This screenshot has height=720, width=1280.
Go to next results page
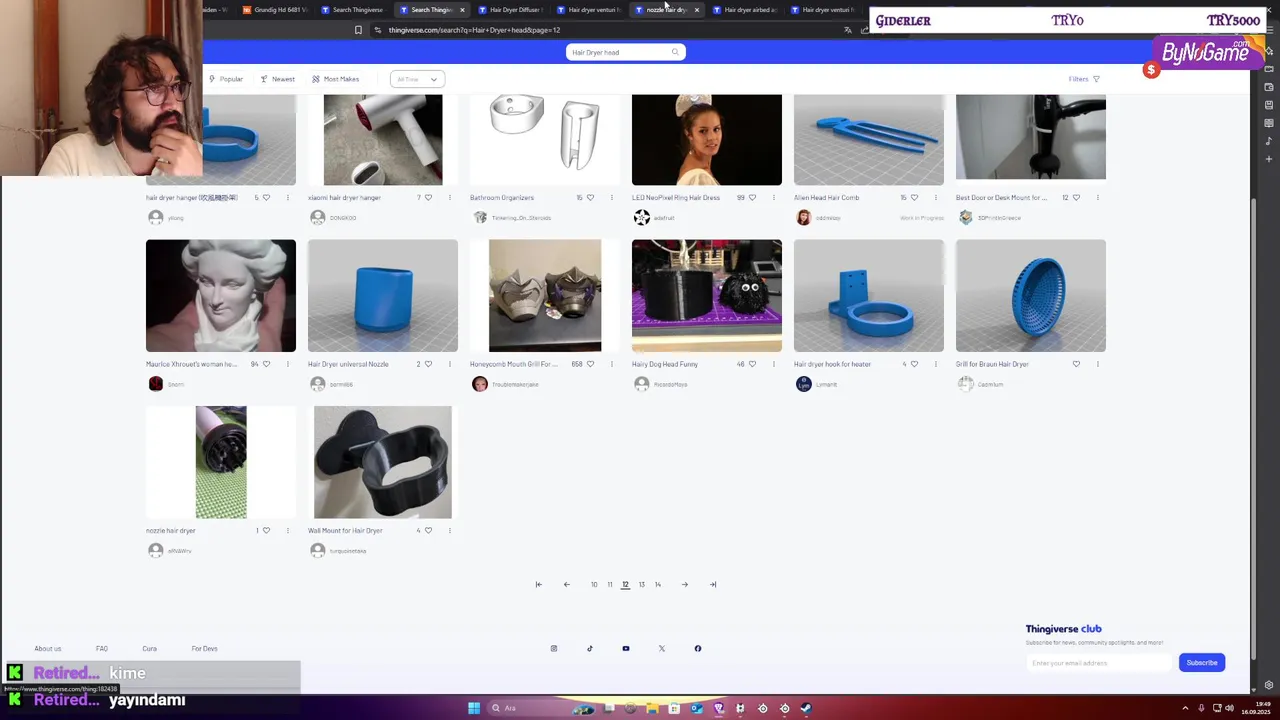click(x=685, y=585)
